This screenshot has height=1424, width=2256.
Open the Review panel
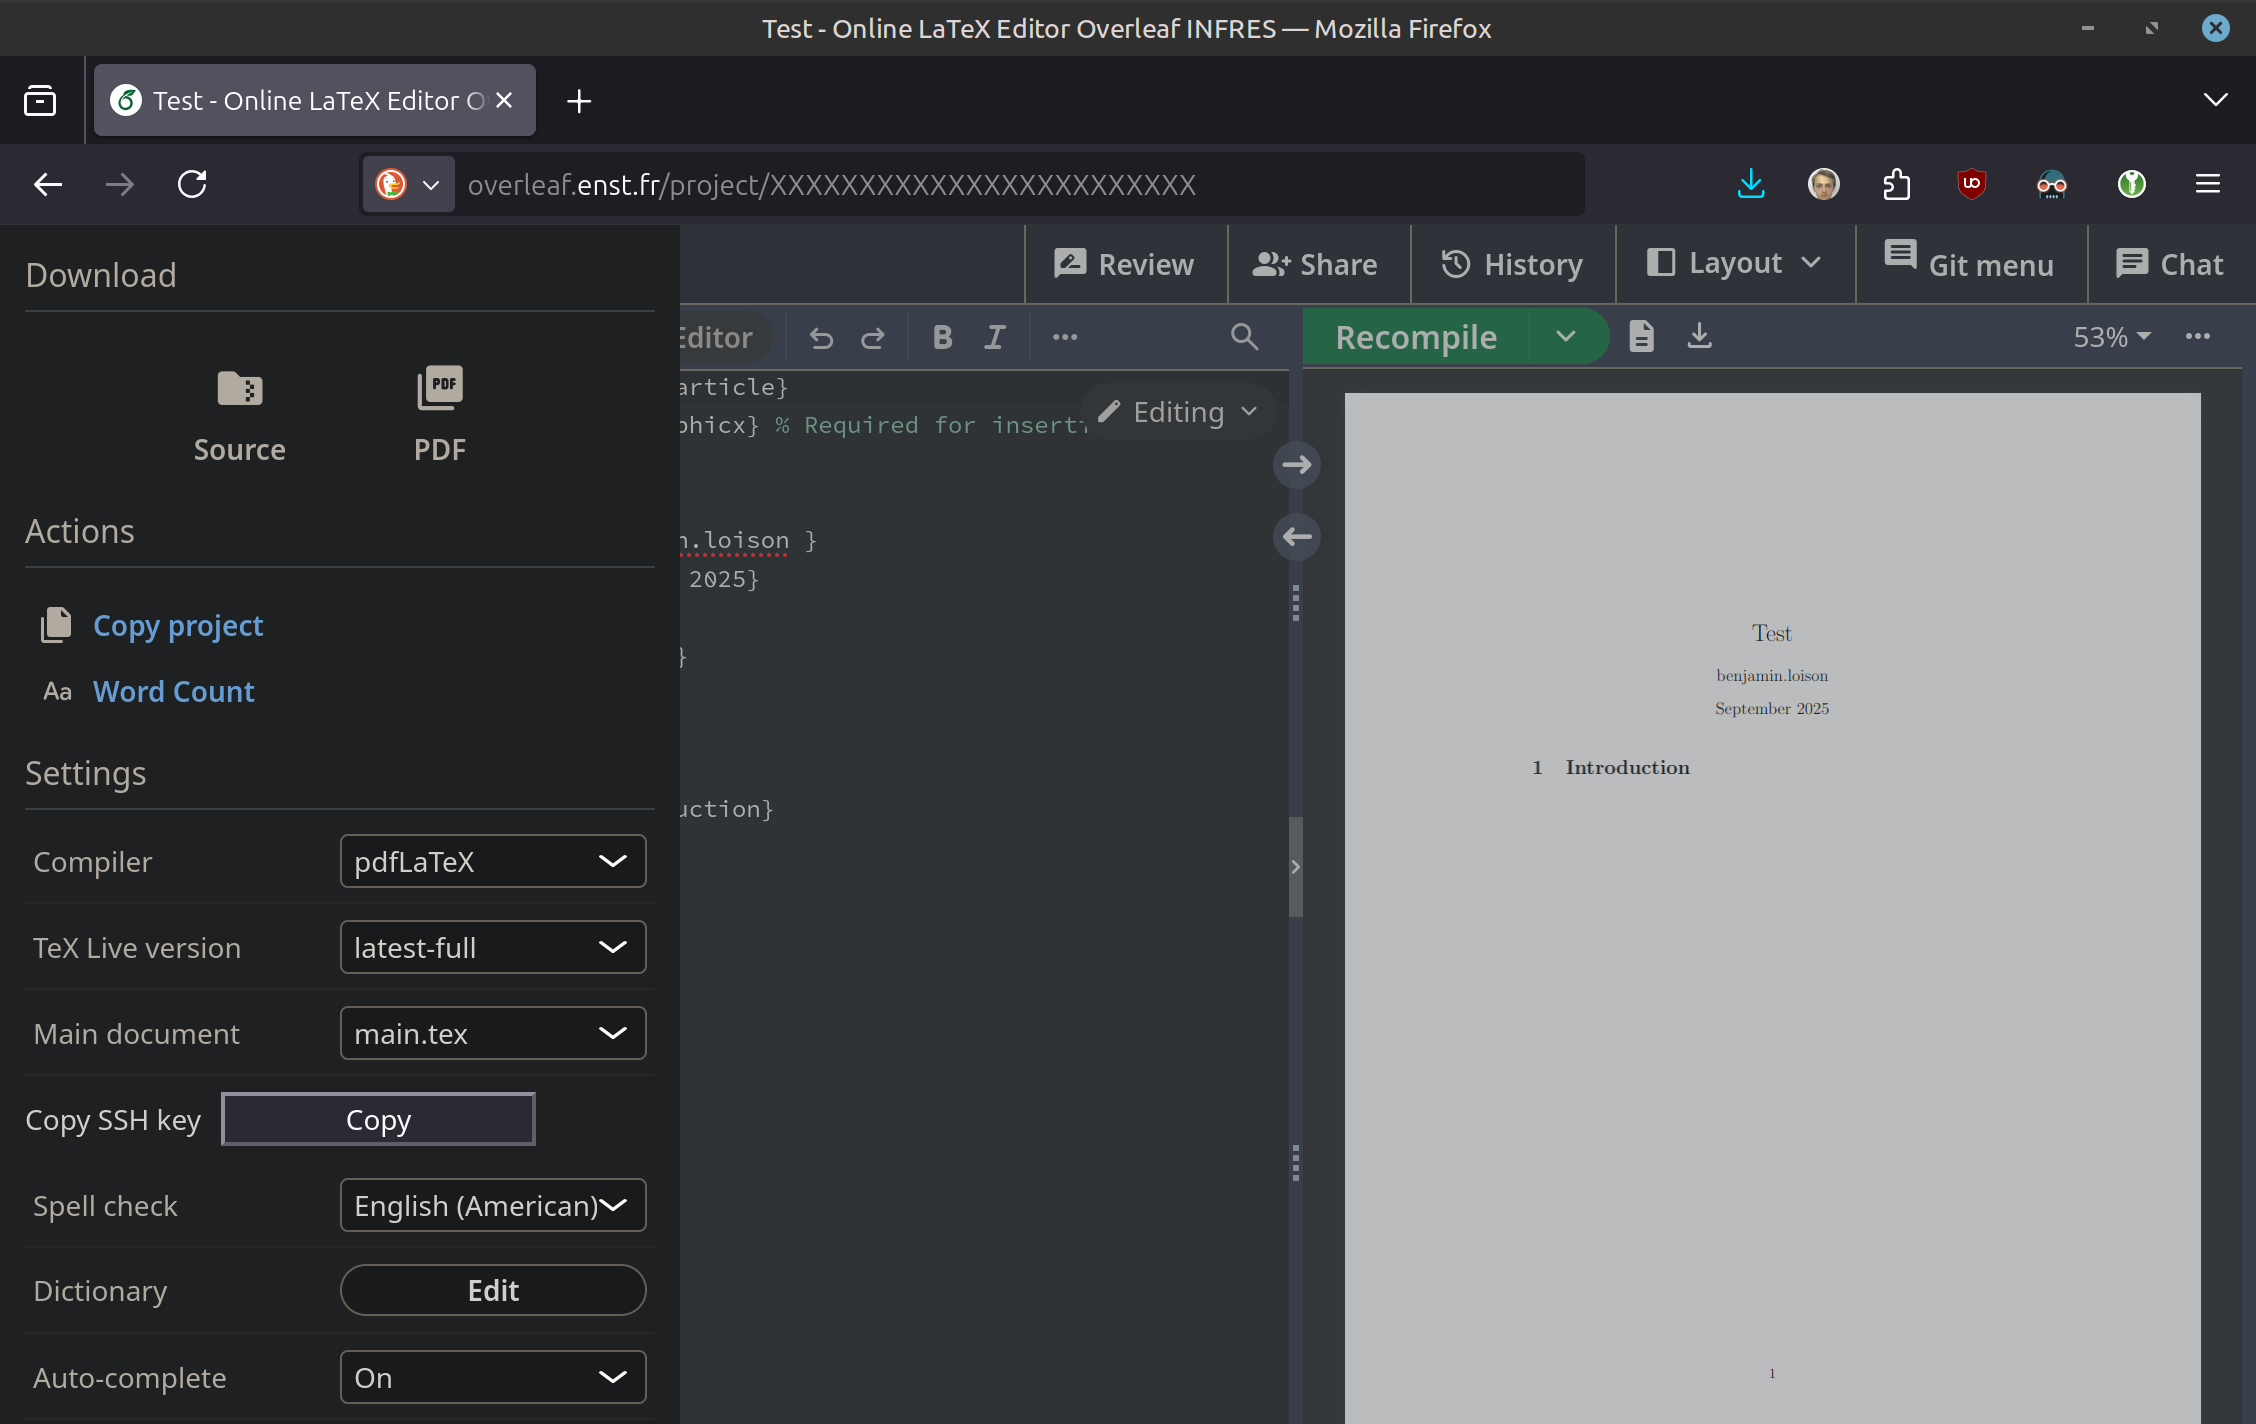pyautogui.click(x=1125, y=264)
